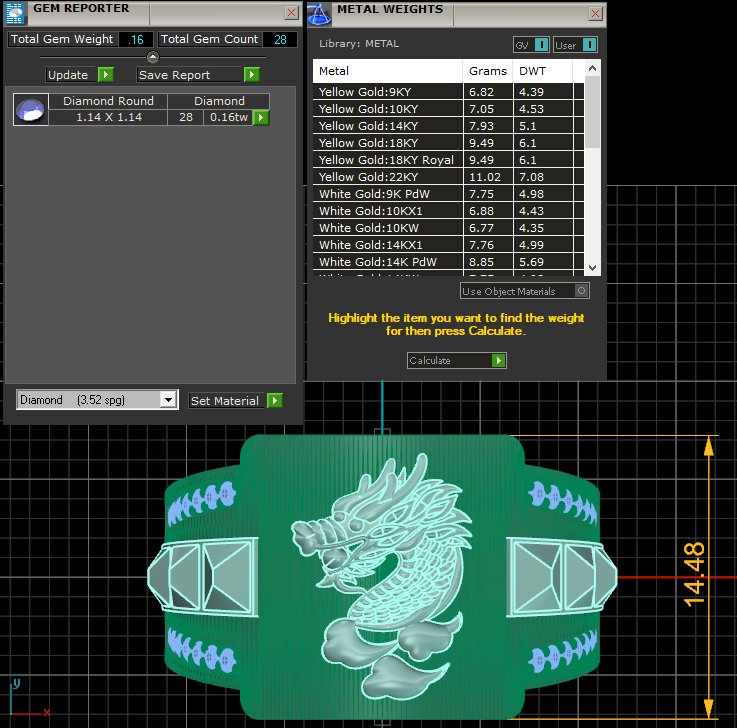The height and width of the screenshot is (728, 737).
Task: Select the Yellow Gold:22KY row
Action: 448,177
